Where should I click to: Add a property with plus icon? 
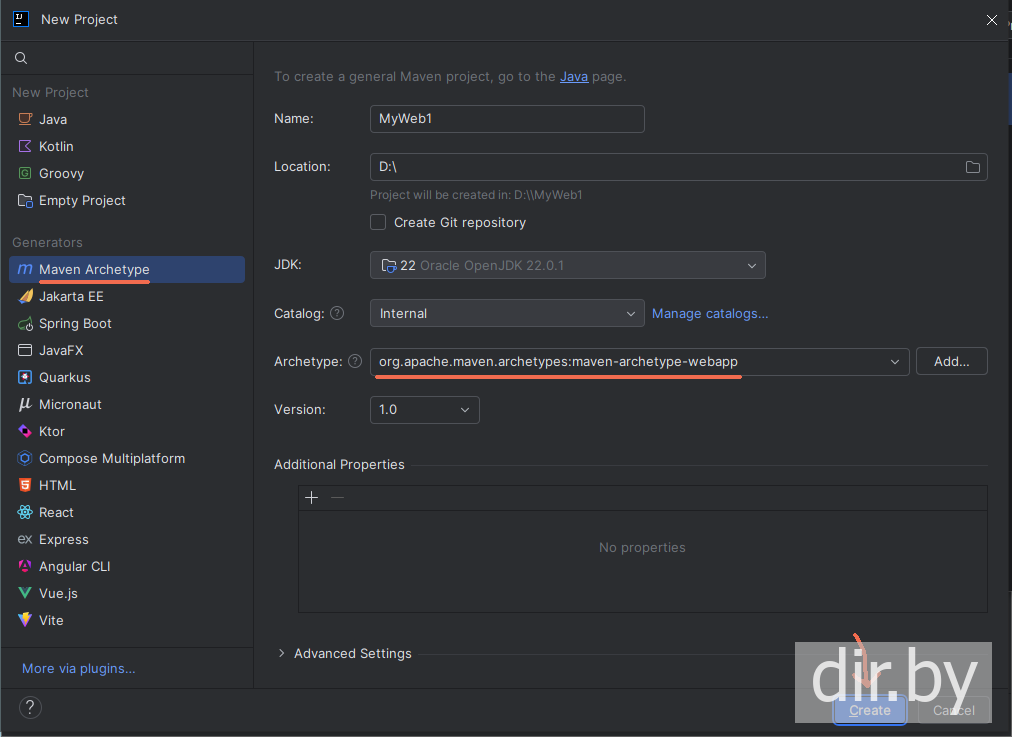[312, 498]
